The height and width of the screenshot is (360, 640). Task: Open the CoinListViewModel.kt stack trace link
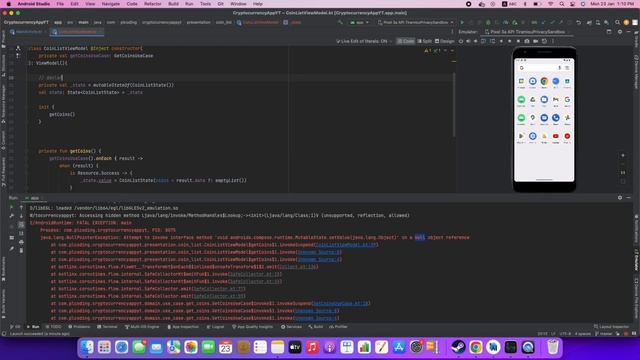[x=346, y=245]
